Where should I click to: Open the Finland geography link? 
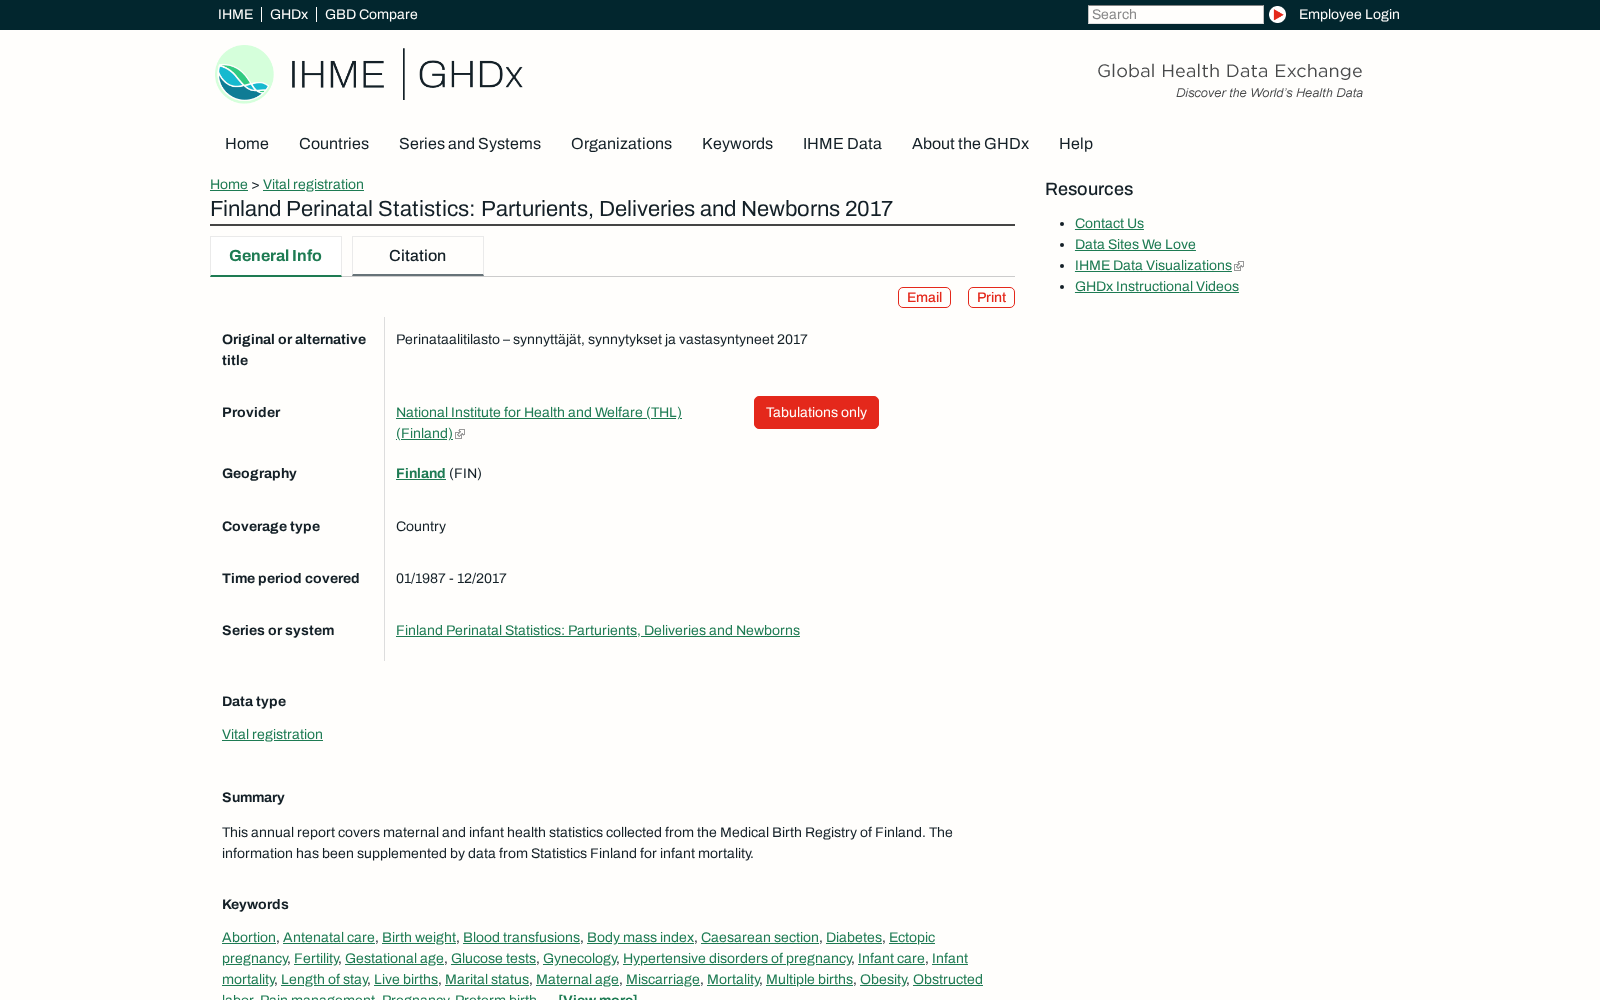[420, 474]
